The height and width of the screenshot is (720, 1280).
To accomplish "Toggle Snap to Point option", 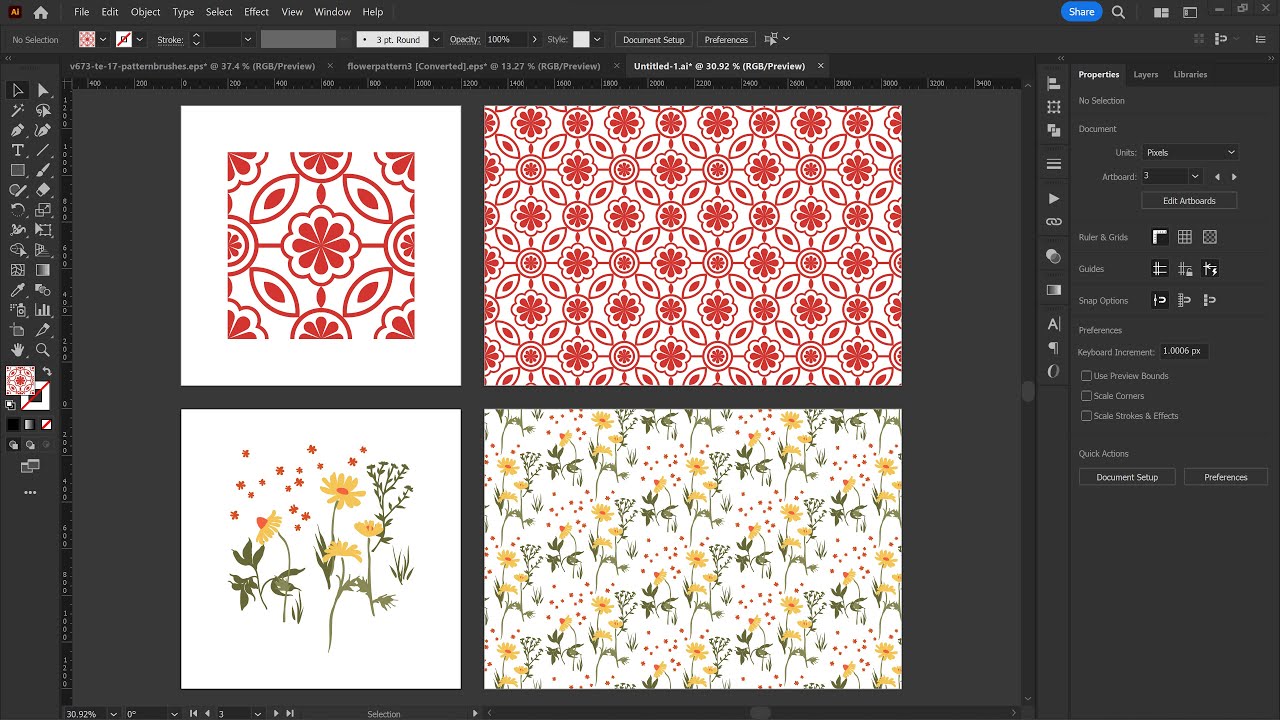I will tap(1160, 300).
